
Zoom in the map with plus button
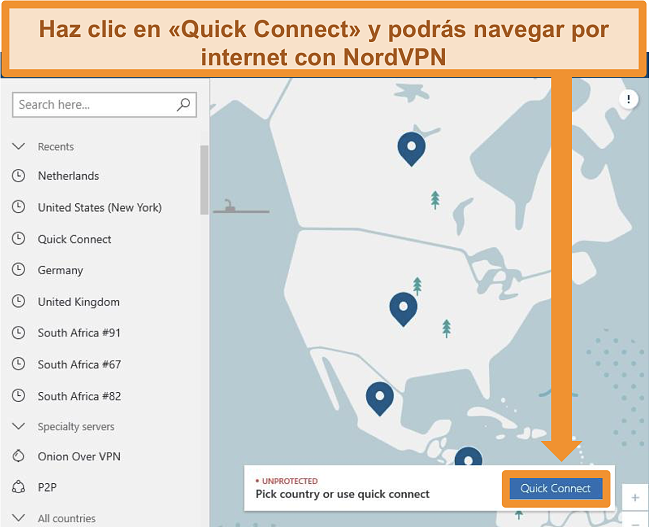(635, 497)
